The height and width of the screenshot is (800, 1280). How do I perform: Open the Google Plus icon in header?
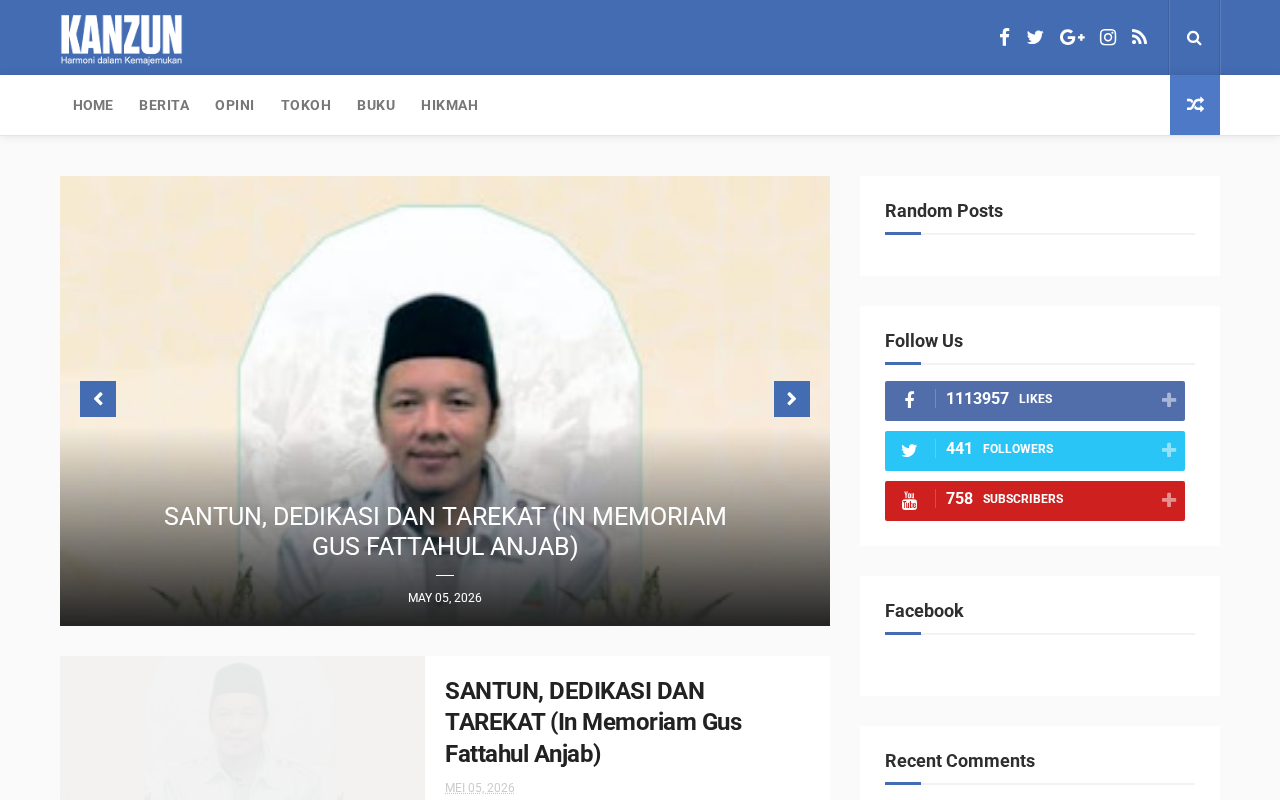tap(1072, 37)
